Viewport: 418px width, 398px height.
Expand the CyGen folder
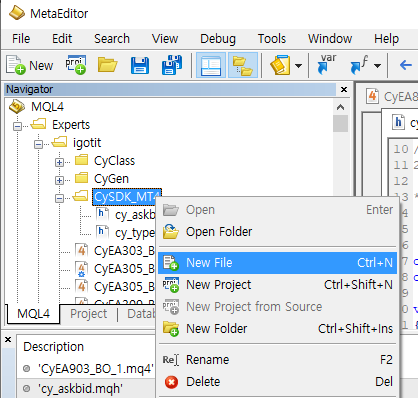(59, 180)
